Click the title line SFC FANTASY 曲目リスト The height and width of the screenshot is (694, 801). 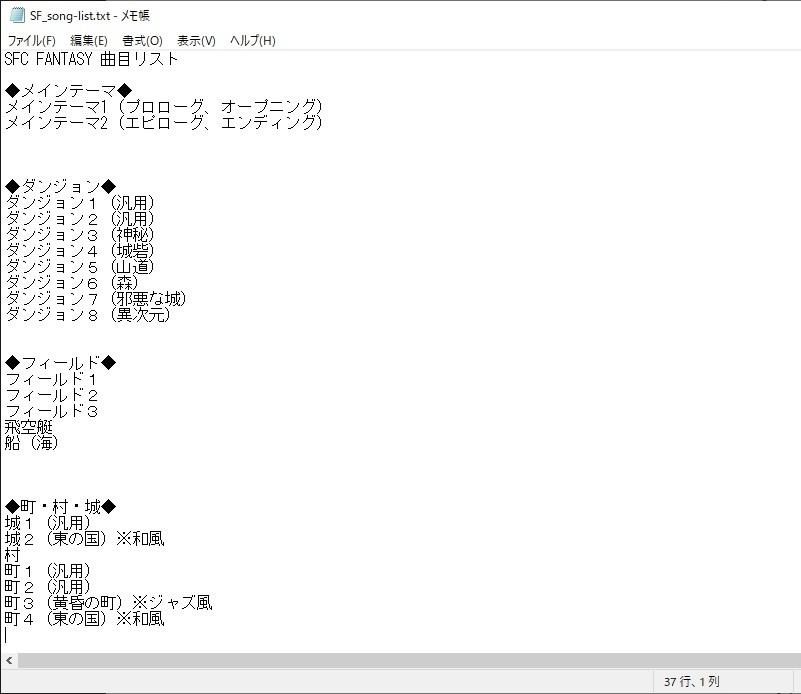click(91, 59)
